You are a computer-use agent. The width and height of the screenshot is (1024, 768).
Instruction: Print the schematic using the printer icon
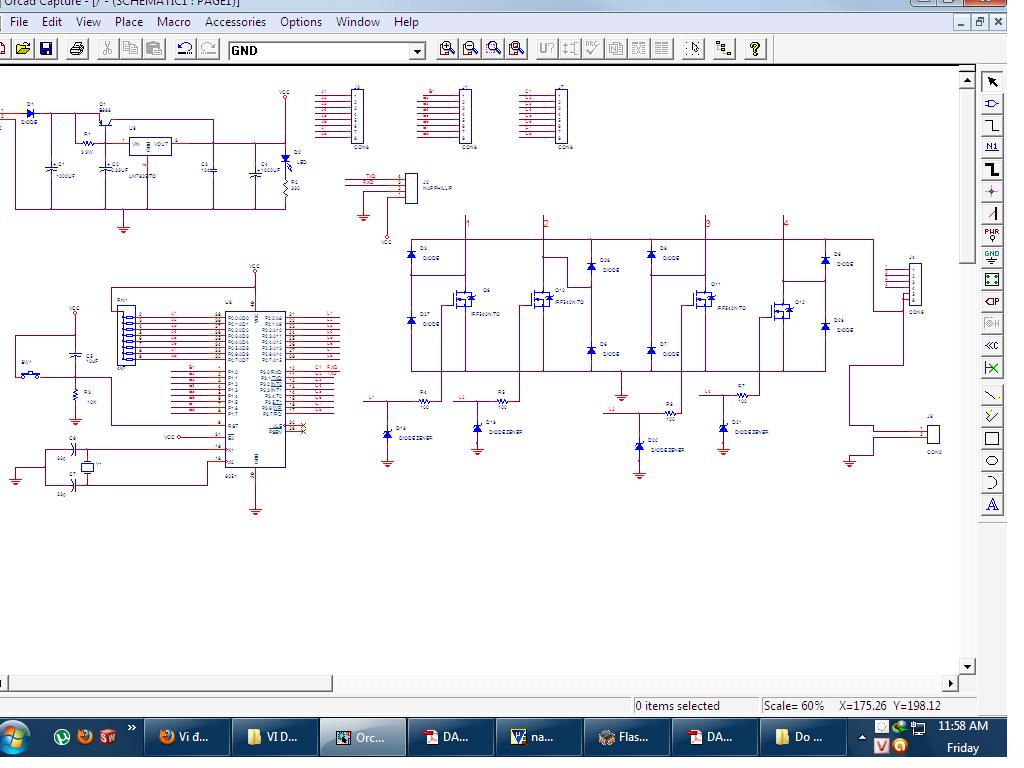(x=78, y=49)
